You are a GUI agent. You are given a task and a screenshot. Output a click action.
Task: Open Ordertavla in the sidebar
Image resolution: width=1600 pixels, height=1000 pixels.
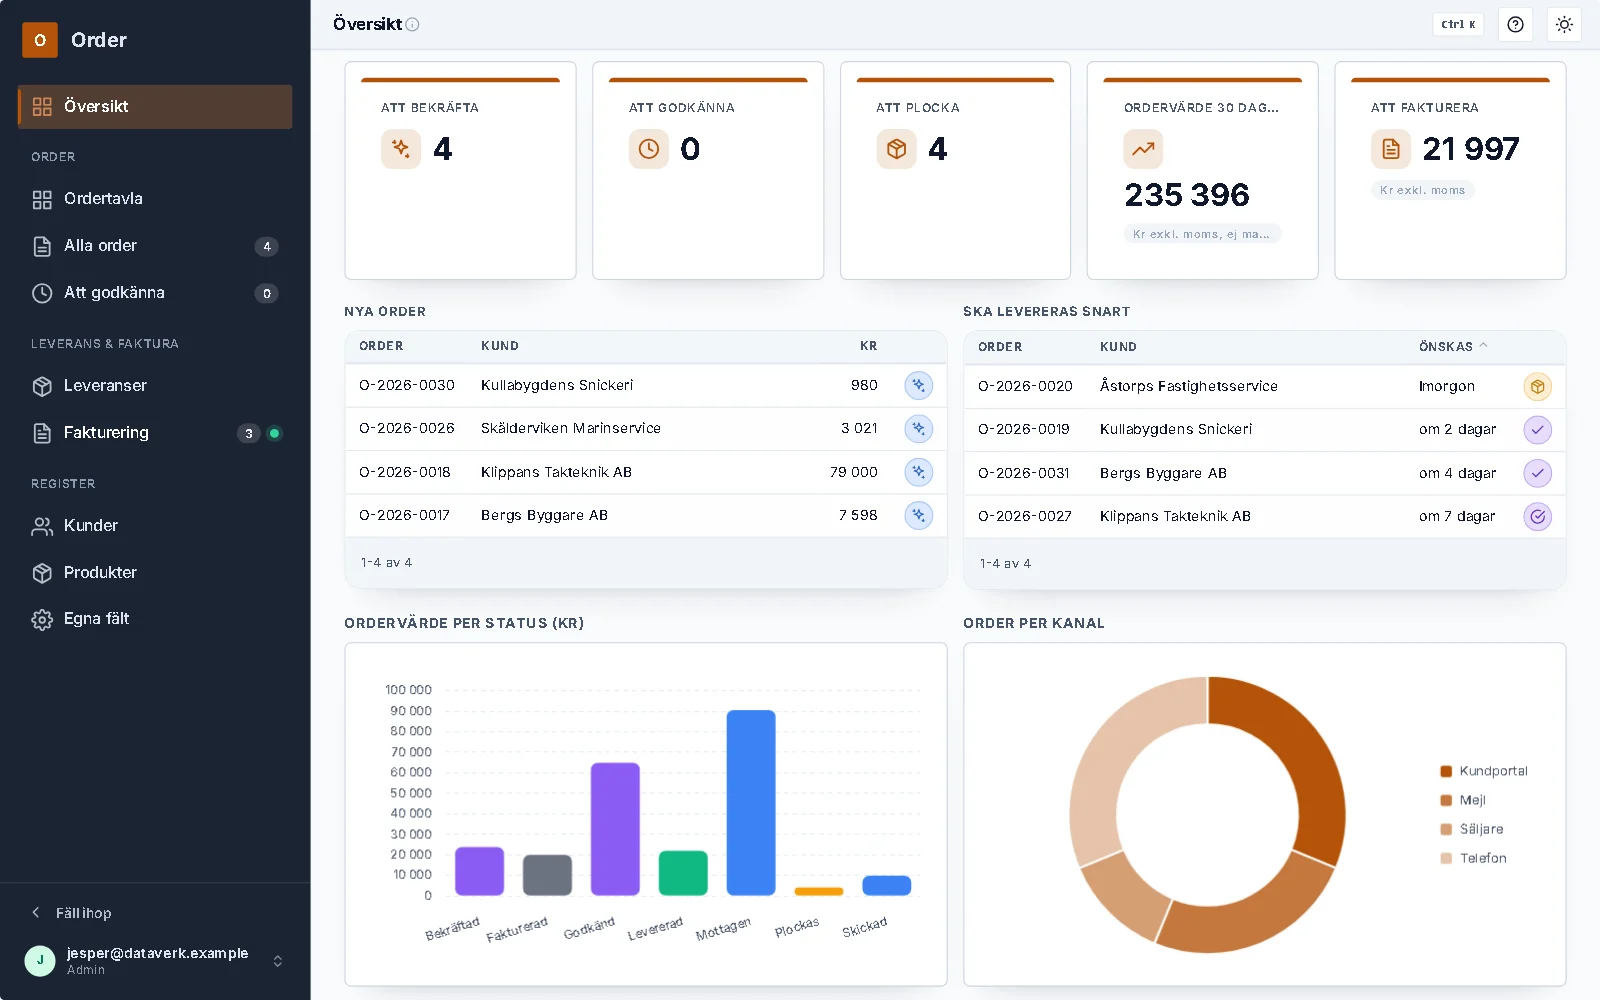(155, 199)
